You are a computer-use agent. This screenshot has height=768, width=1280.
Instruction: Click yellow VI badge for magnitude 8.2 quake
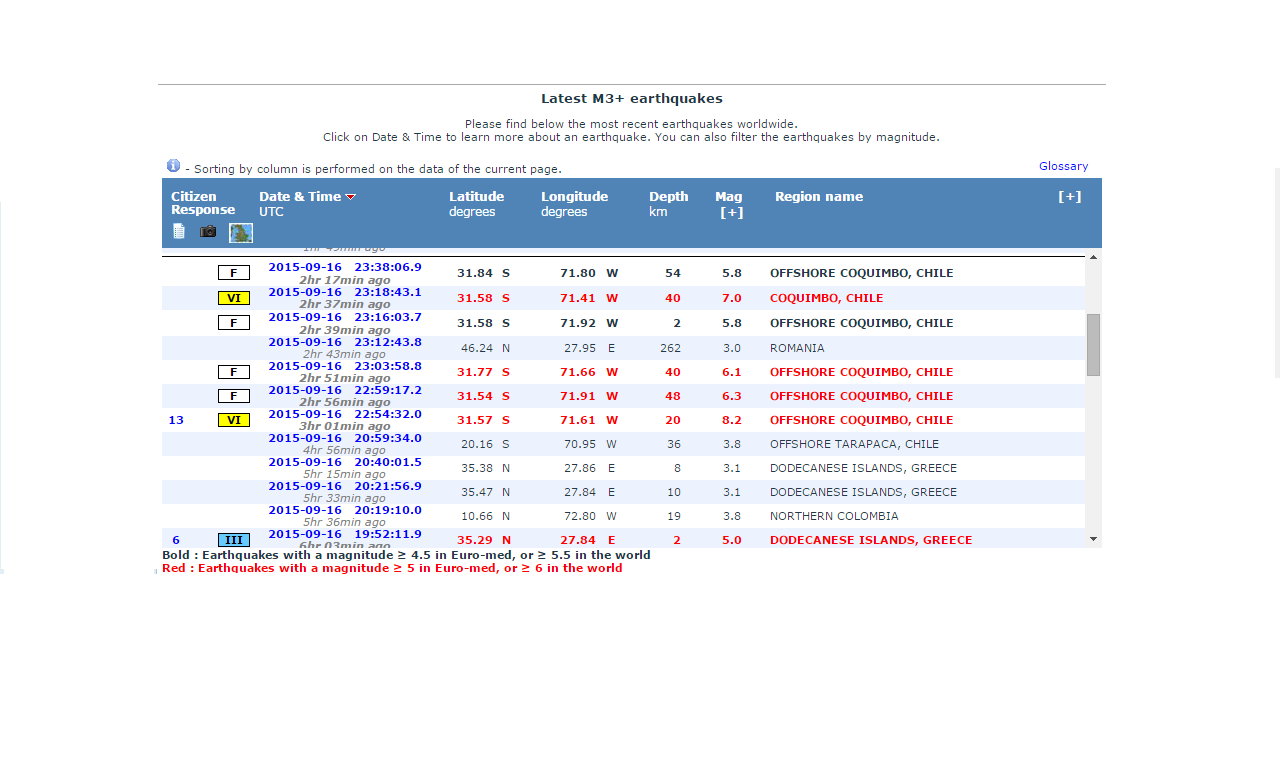234,420
